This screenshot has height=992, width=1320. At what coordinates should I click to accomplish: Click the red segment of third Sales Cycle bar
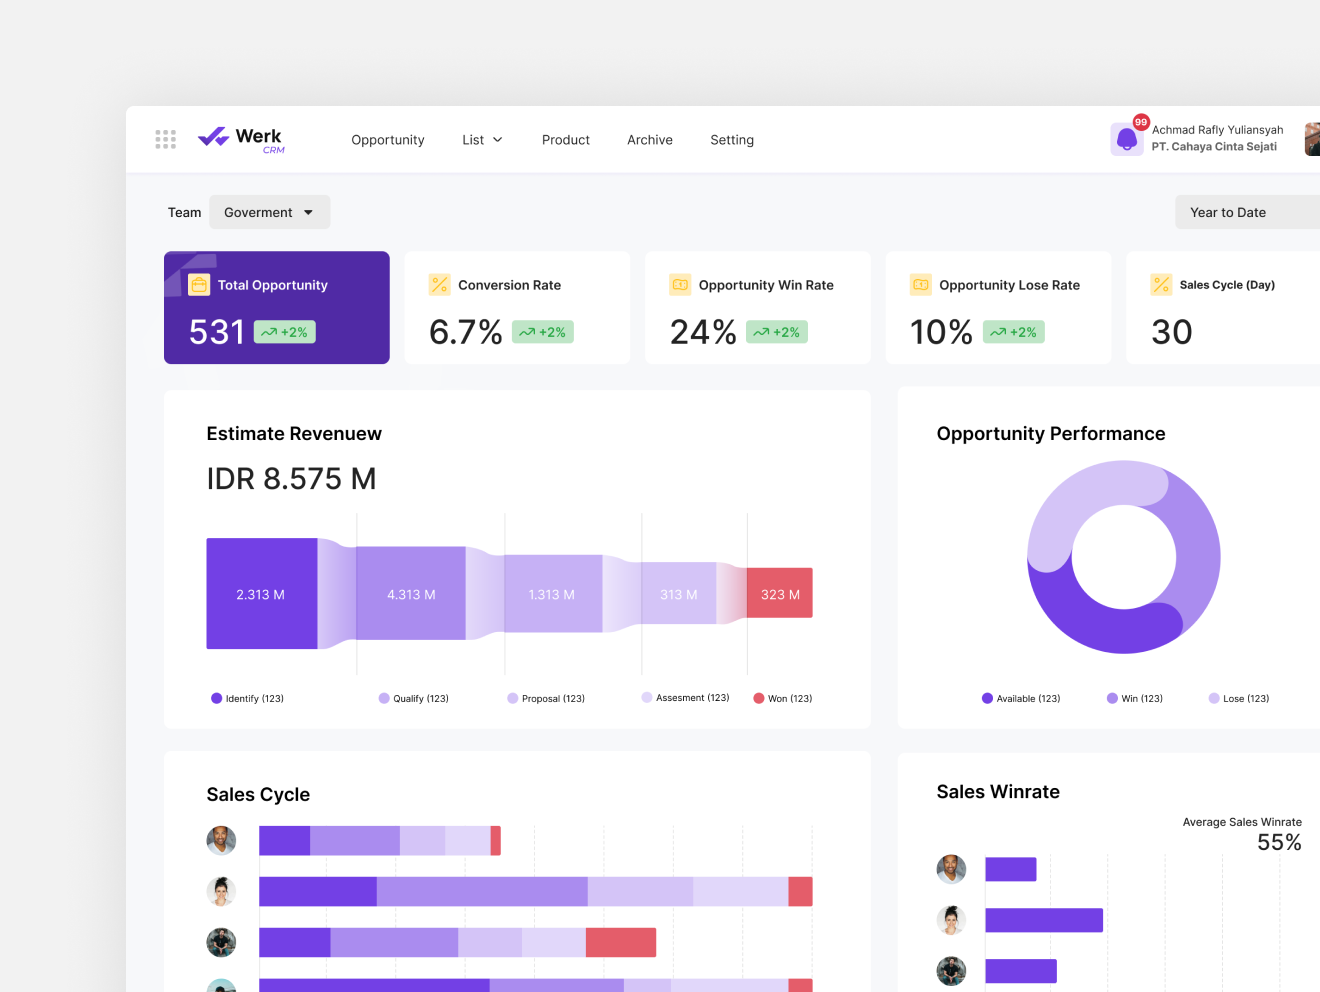pos(621,942)
